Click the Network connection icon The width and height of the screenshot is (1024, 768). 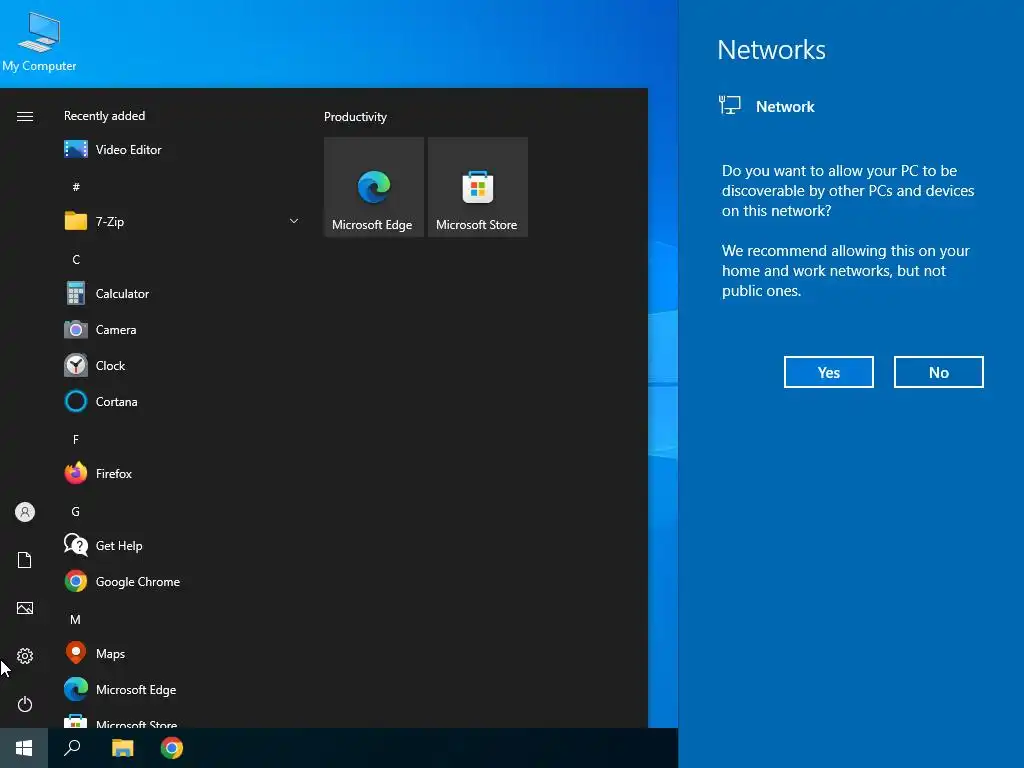[x=729, y=105]
